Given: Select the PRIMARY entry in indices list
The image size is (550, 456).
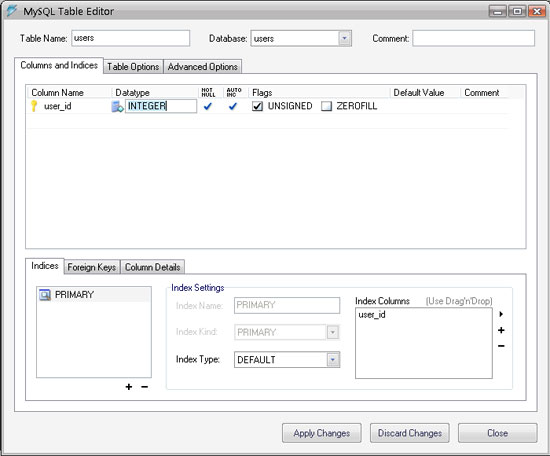Looking at the screenshot, I should [x=94, y=295].
